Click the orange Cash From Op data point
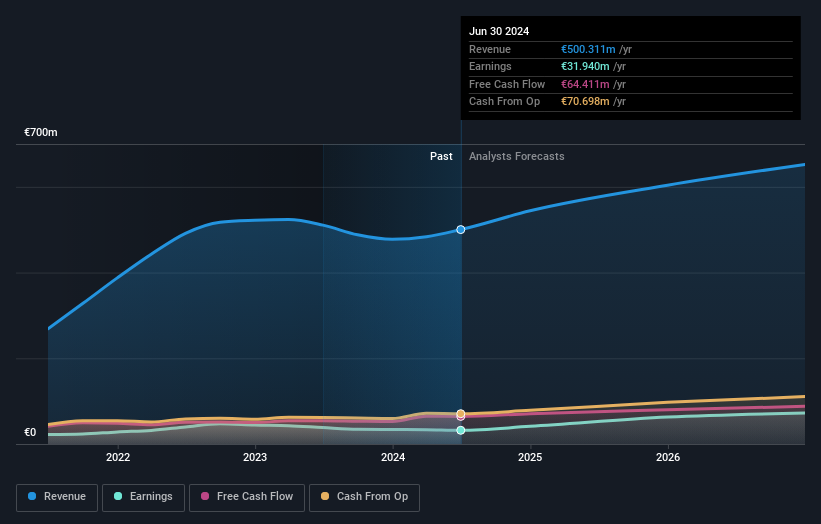 click(x=461, y=414)
